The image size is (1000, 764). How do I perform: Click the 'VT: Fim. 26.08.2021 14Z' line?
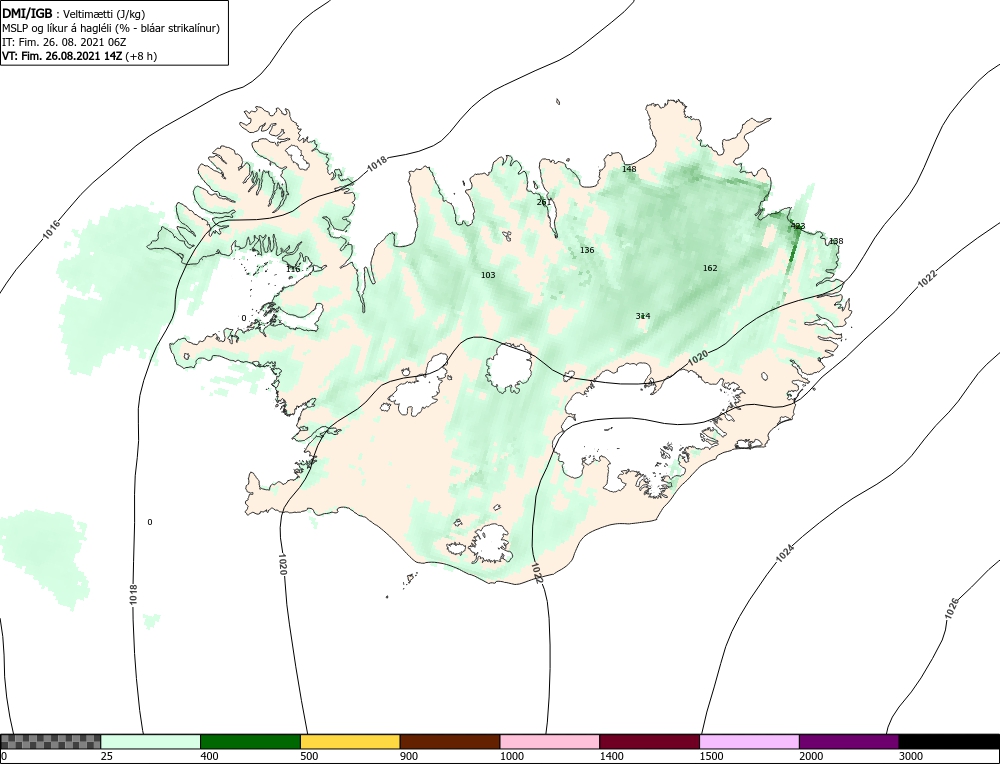tap(62, 56)
